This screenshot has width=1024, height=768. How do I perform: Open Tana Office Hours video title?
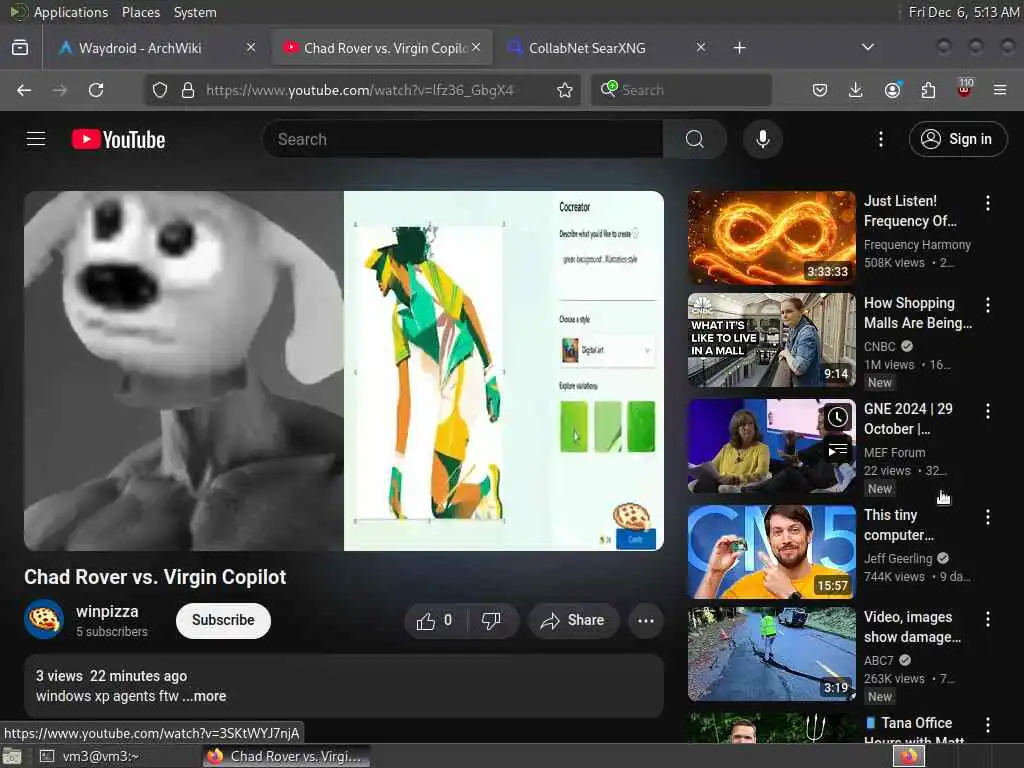916,731
